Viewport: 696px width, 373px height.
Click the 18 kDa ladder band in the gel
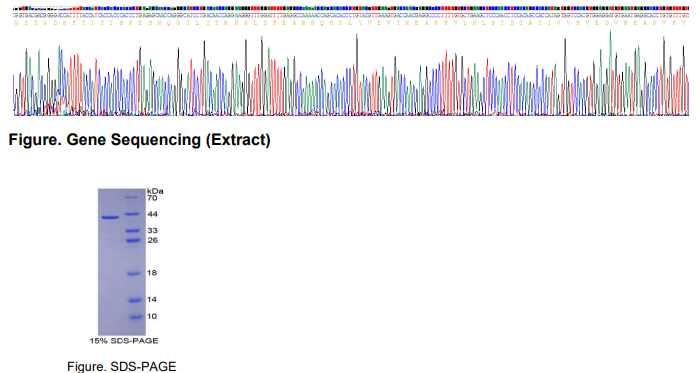pyautogui.click(x=134, y=274)
